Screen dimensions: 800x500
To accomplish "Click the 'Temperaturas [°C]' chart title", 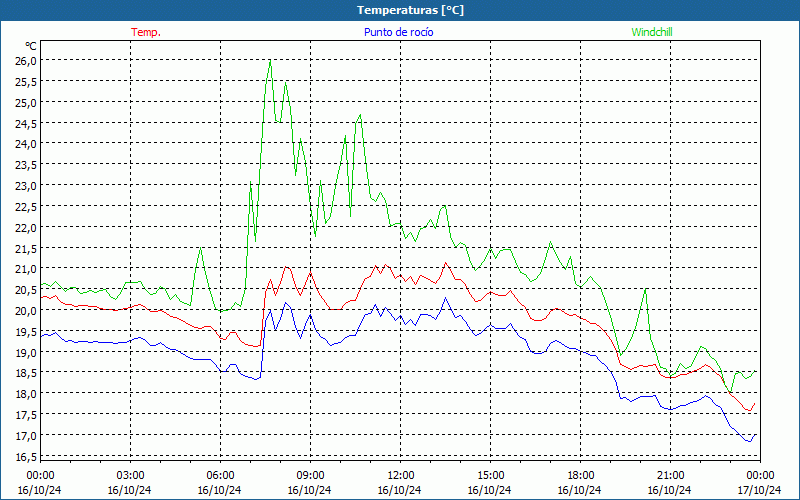I will (410, 10).
